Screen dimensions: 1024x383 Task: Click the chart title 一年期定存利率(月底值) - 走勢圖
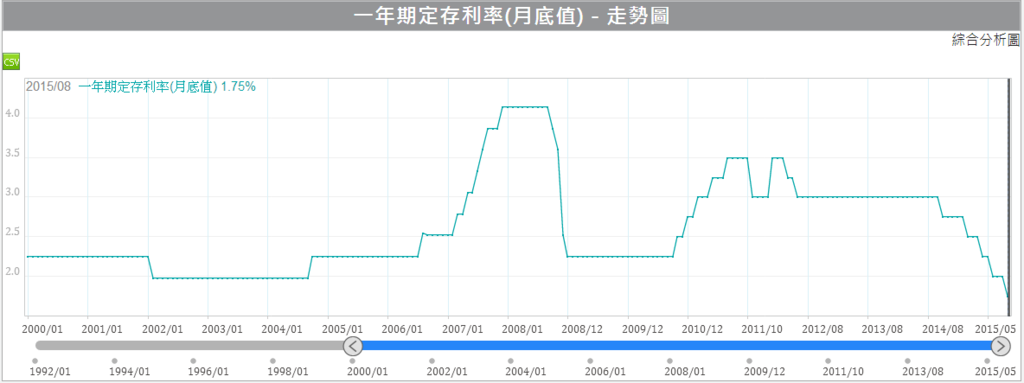pos(511,16)
